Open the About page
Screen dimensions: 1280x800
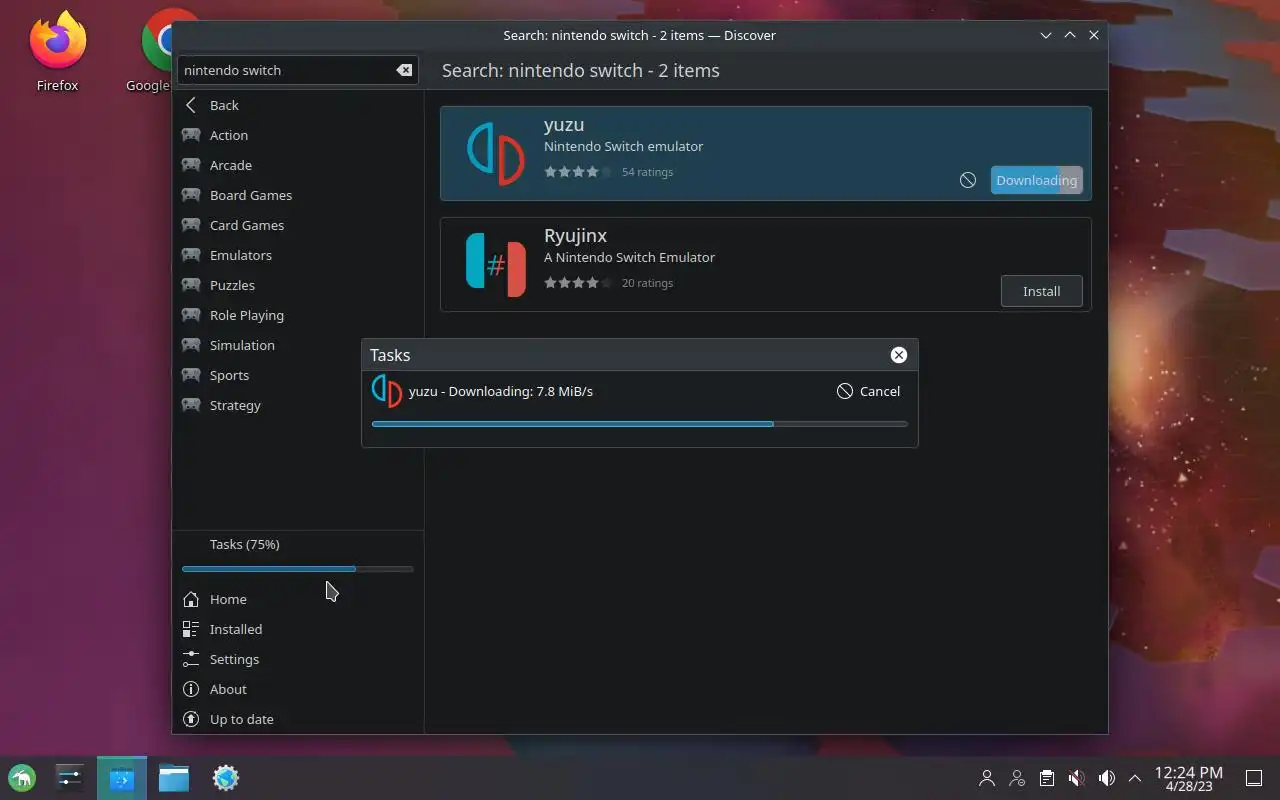(x=298, y=689)
